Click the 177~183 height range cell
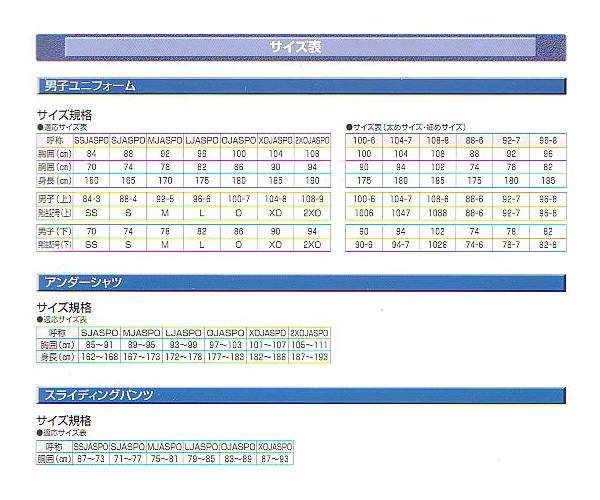600x500 pixels. [225, 357]
